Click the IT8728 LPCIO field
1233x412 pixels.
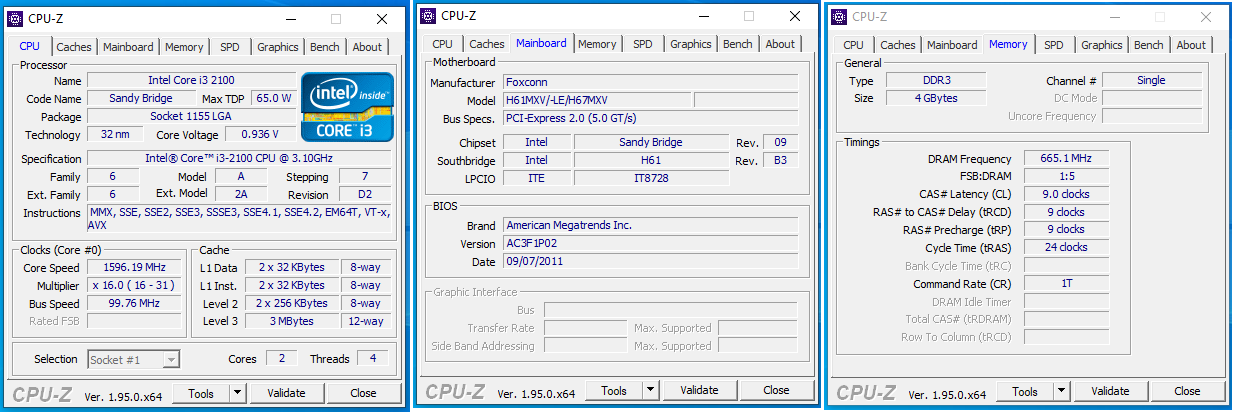tap(652, 177)
